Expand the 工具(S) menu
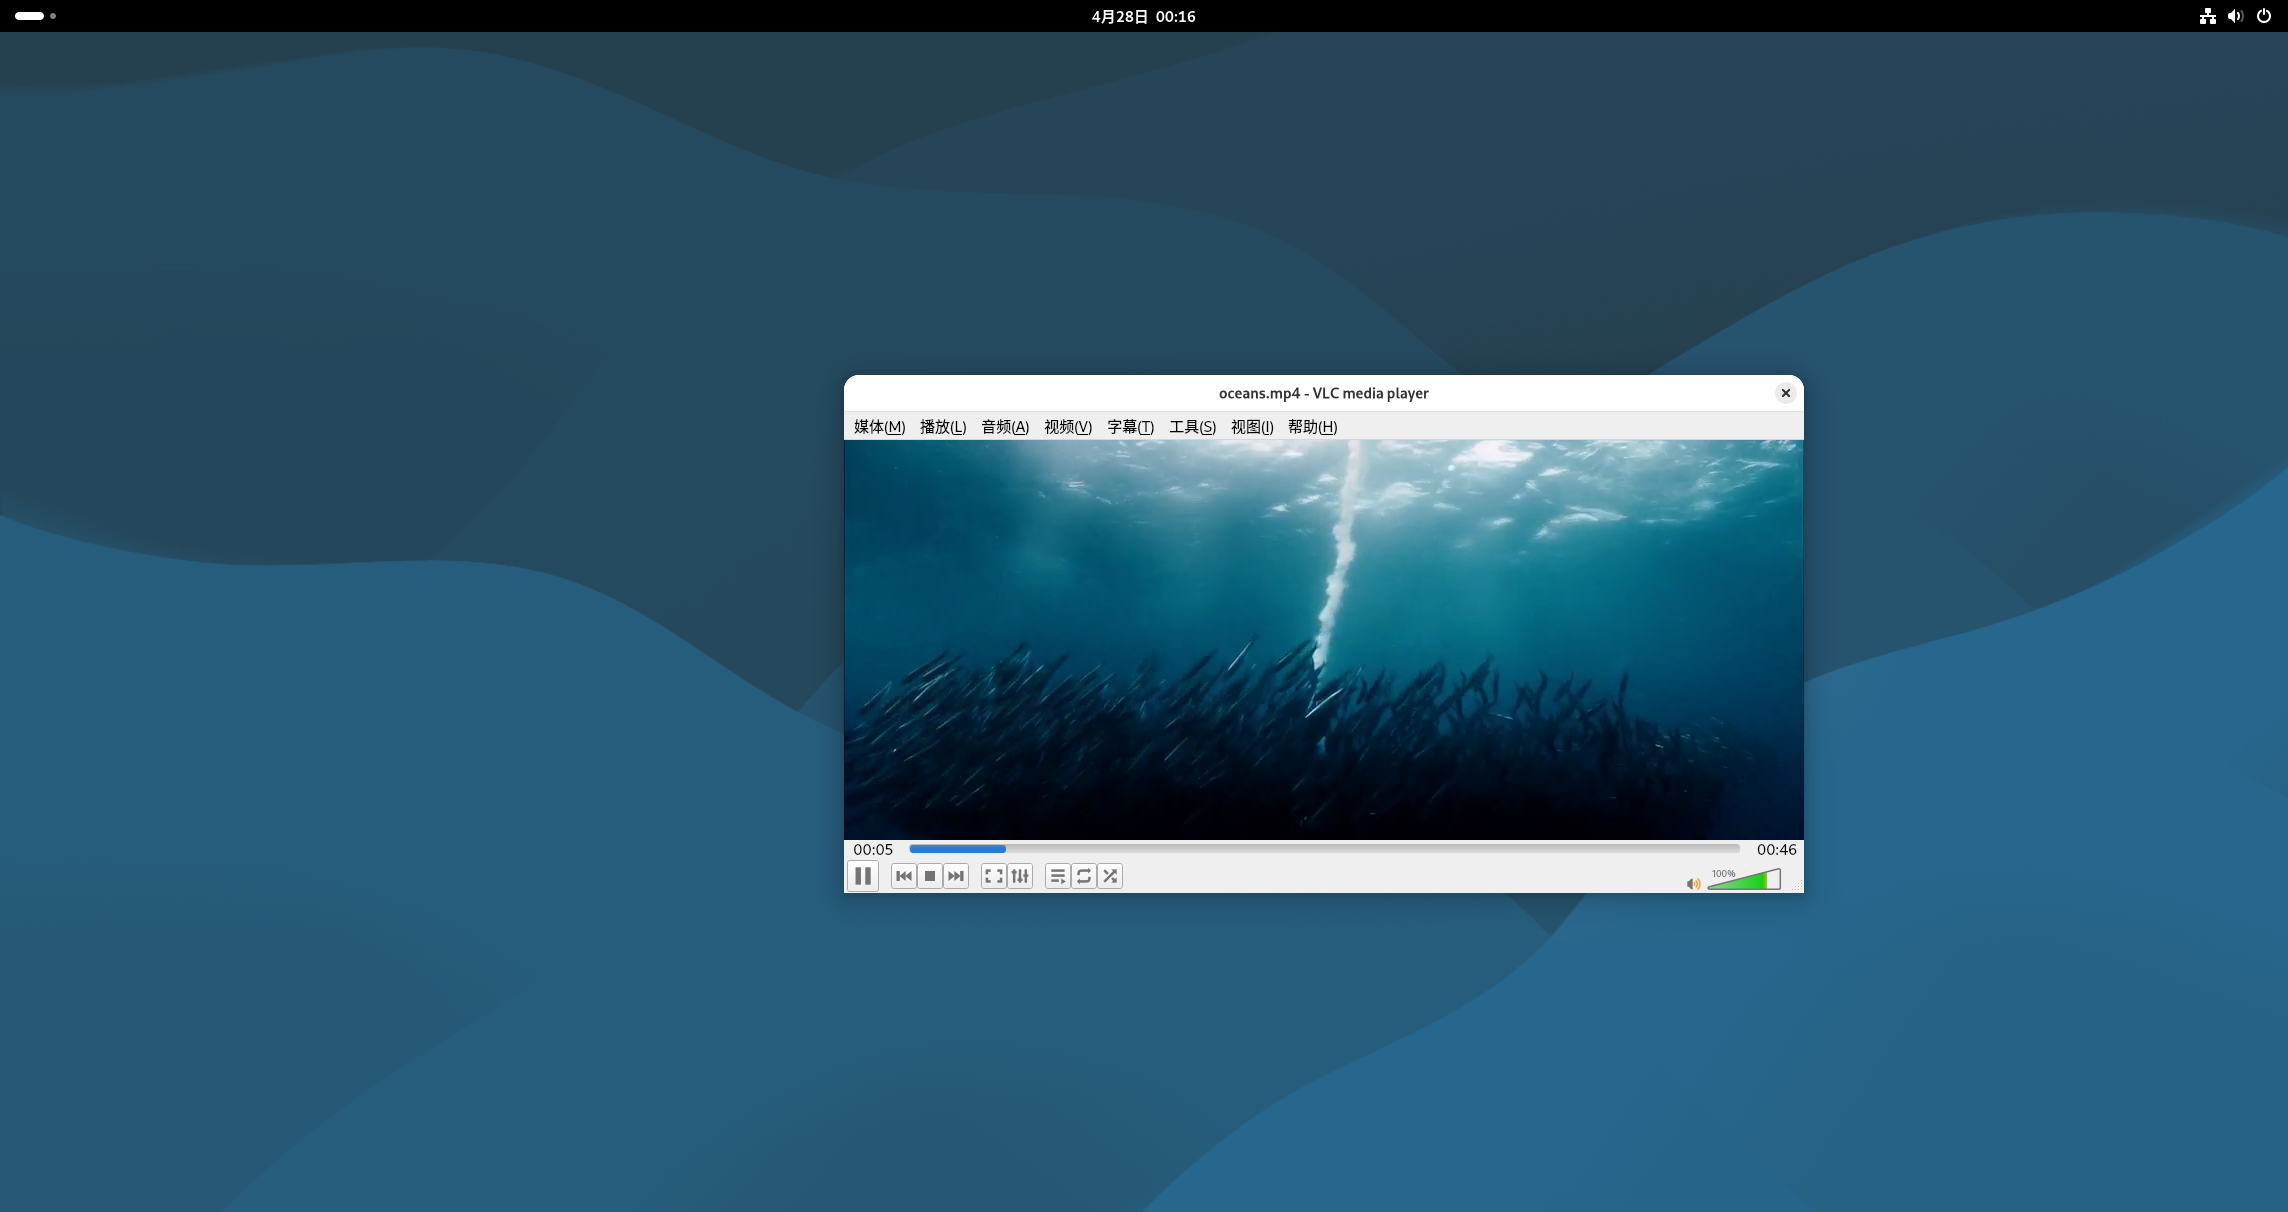 1192,427
